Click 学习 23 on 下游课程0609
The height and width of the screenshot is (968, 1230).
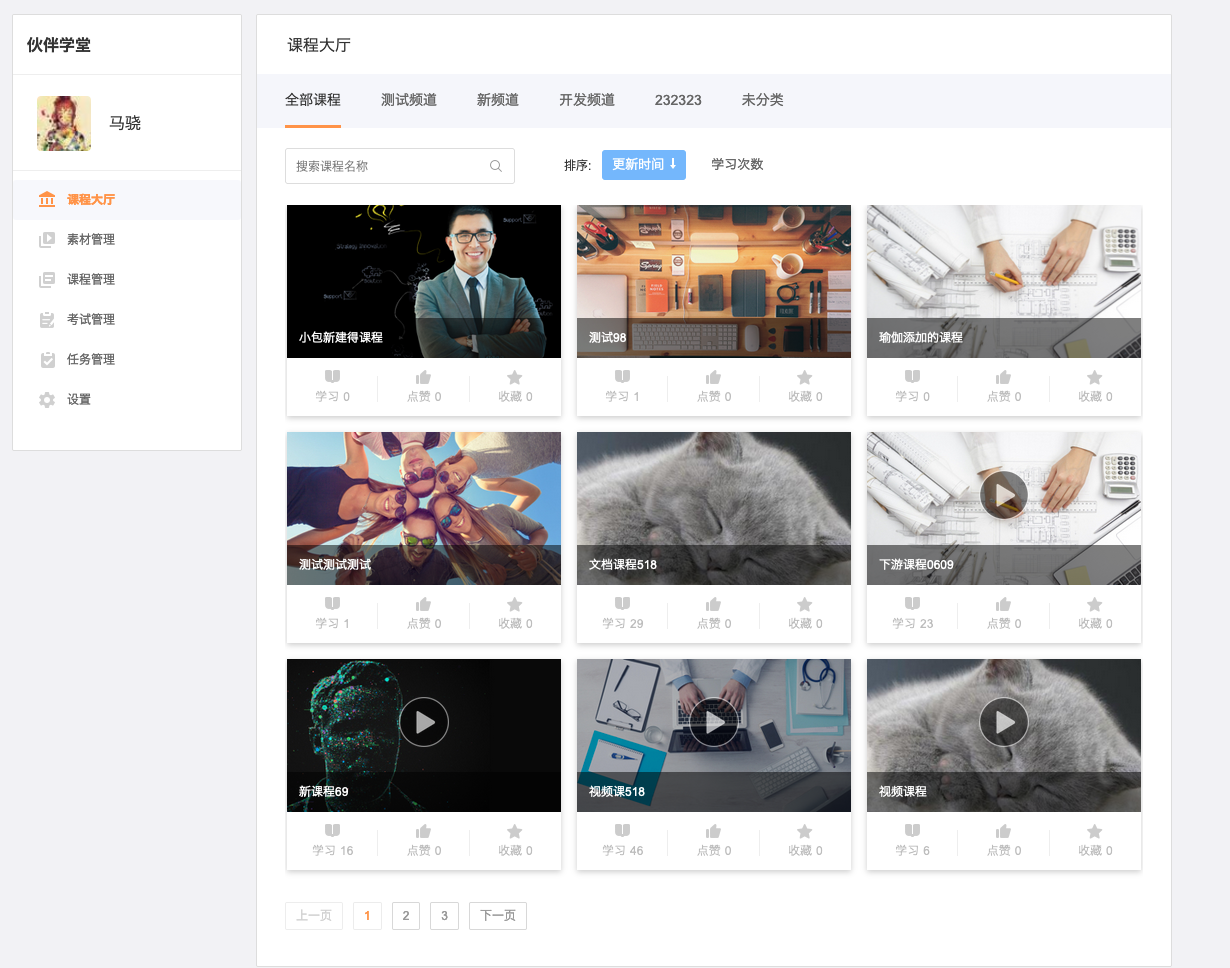[x=912, y=624]
